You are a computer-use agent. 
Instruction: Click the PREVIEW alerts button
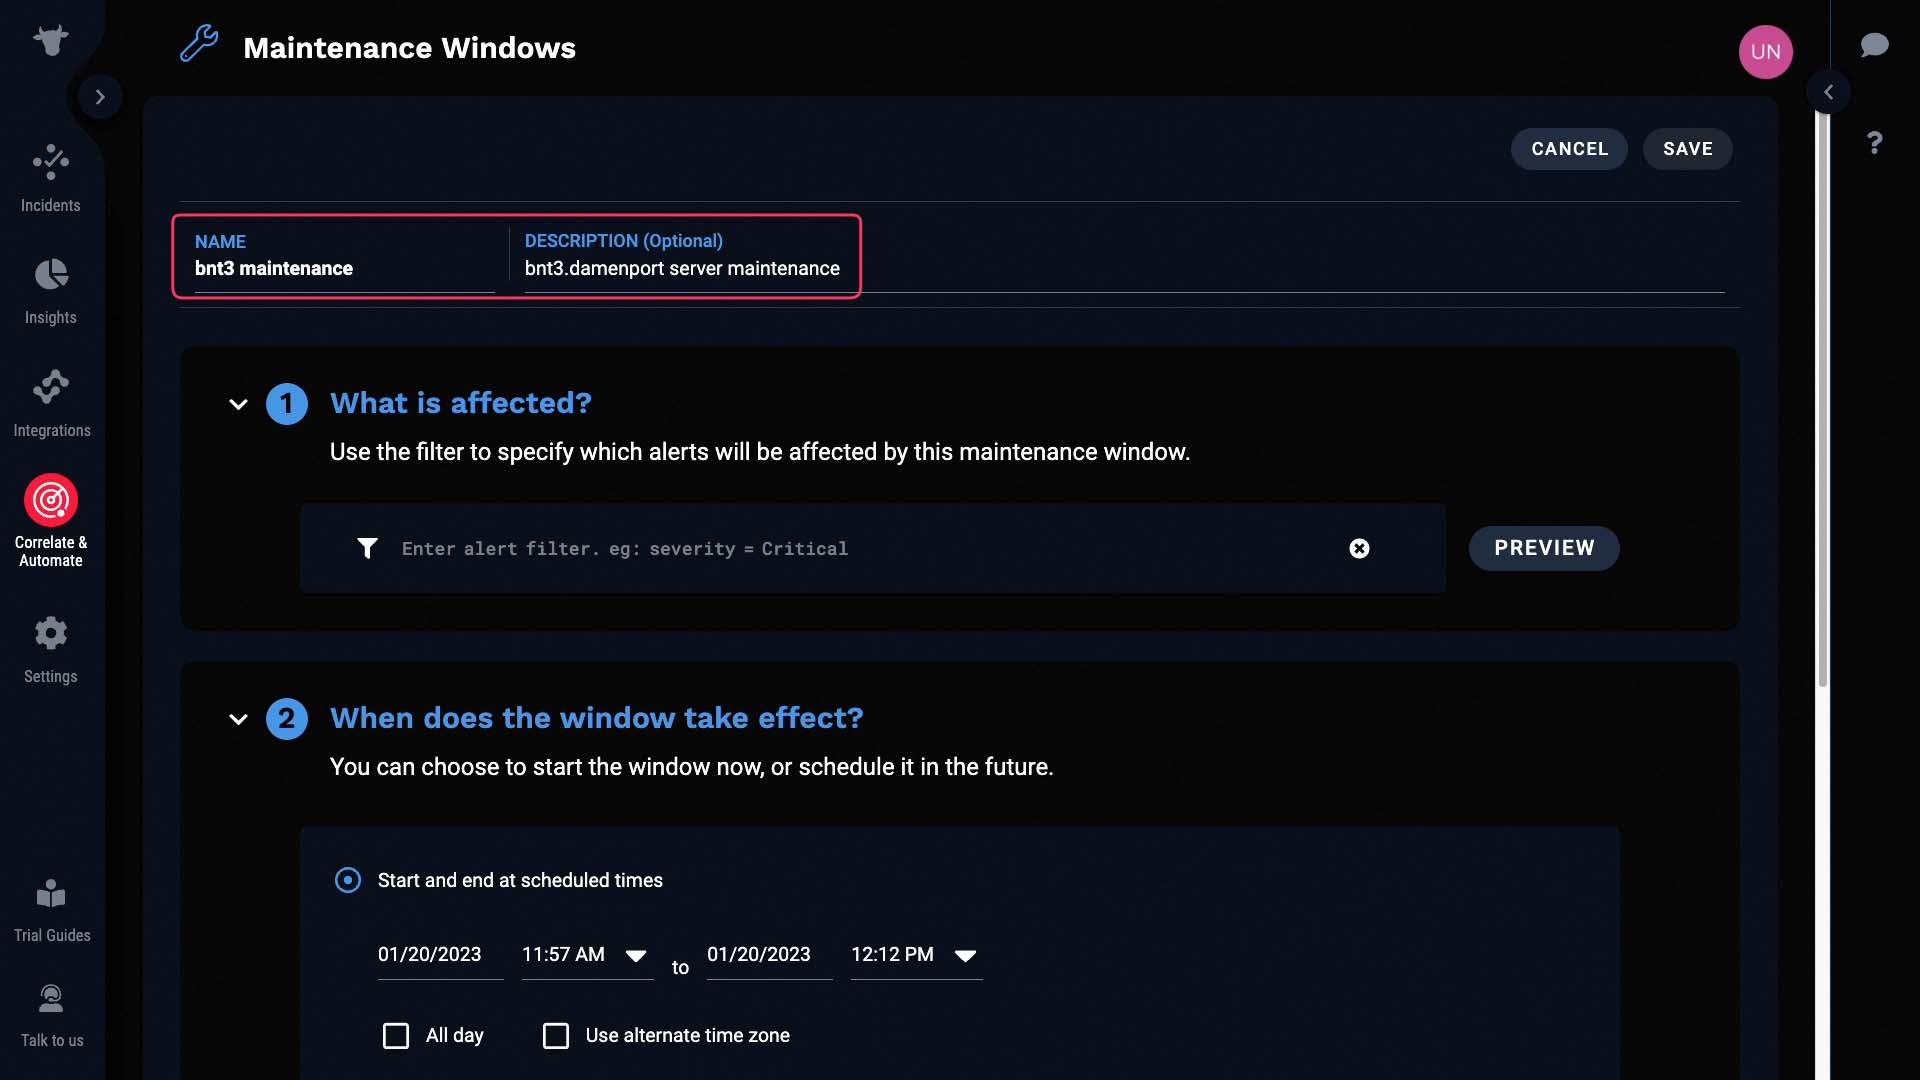coord(1544,547)
